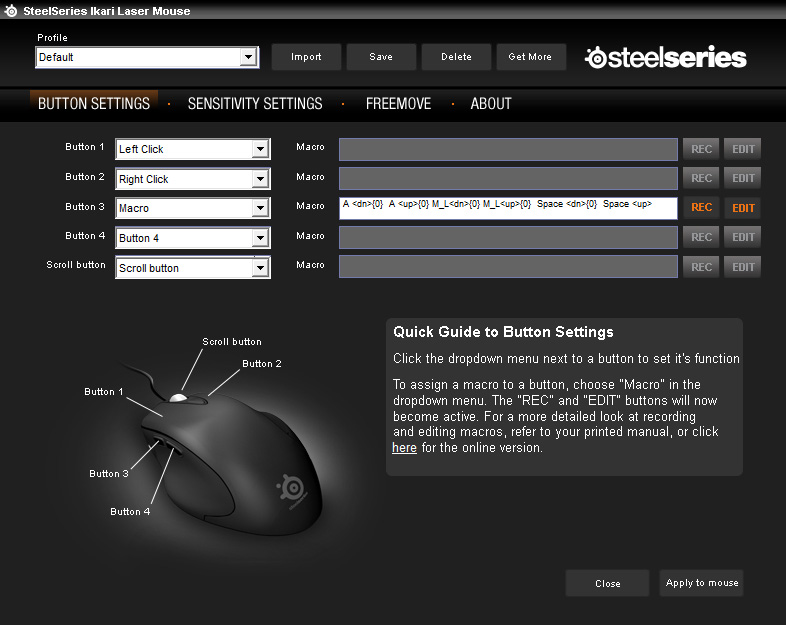This screenshot has height=625, width=786.
Task: Save the current profile
Action: 381,57
